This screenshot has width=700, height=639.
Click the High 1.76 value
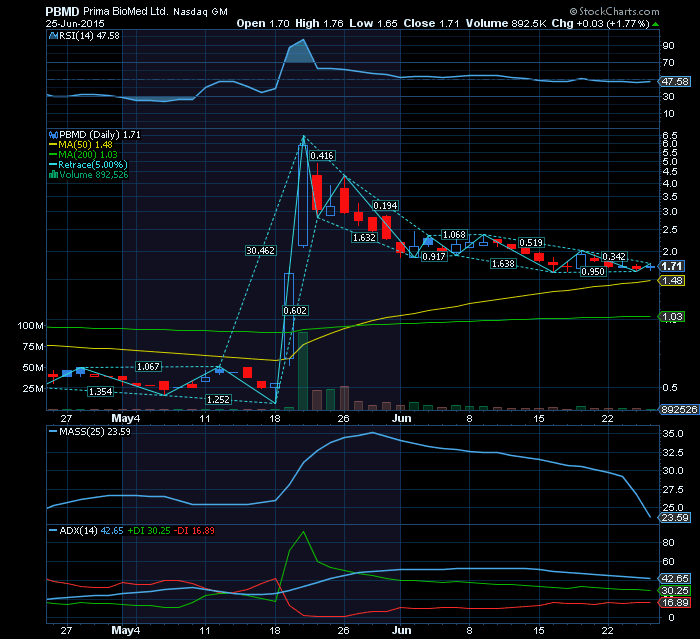click(319, 24)
